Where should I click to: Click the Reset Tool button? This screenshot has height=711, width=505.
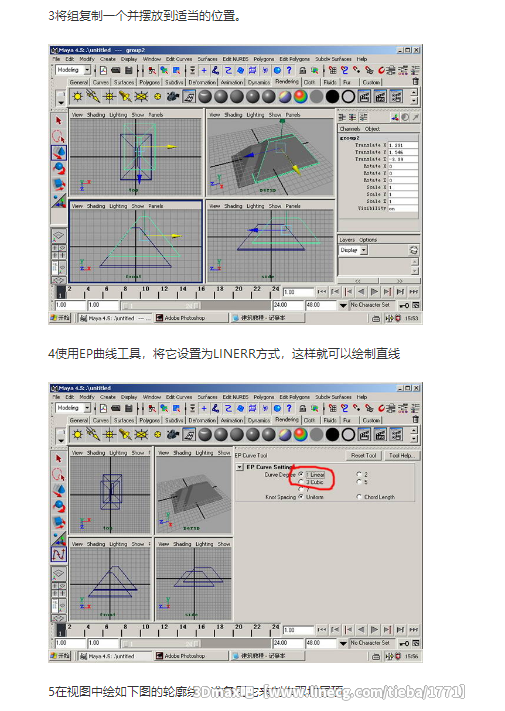click(364, 455)
